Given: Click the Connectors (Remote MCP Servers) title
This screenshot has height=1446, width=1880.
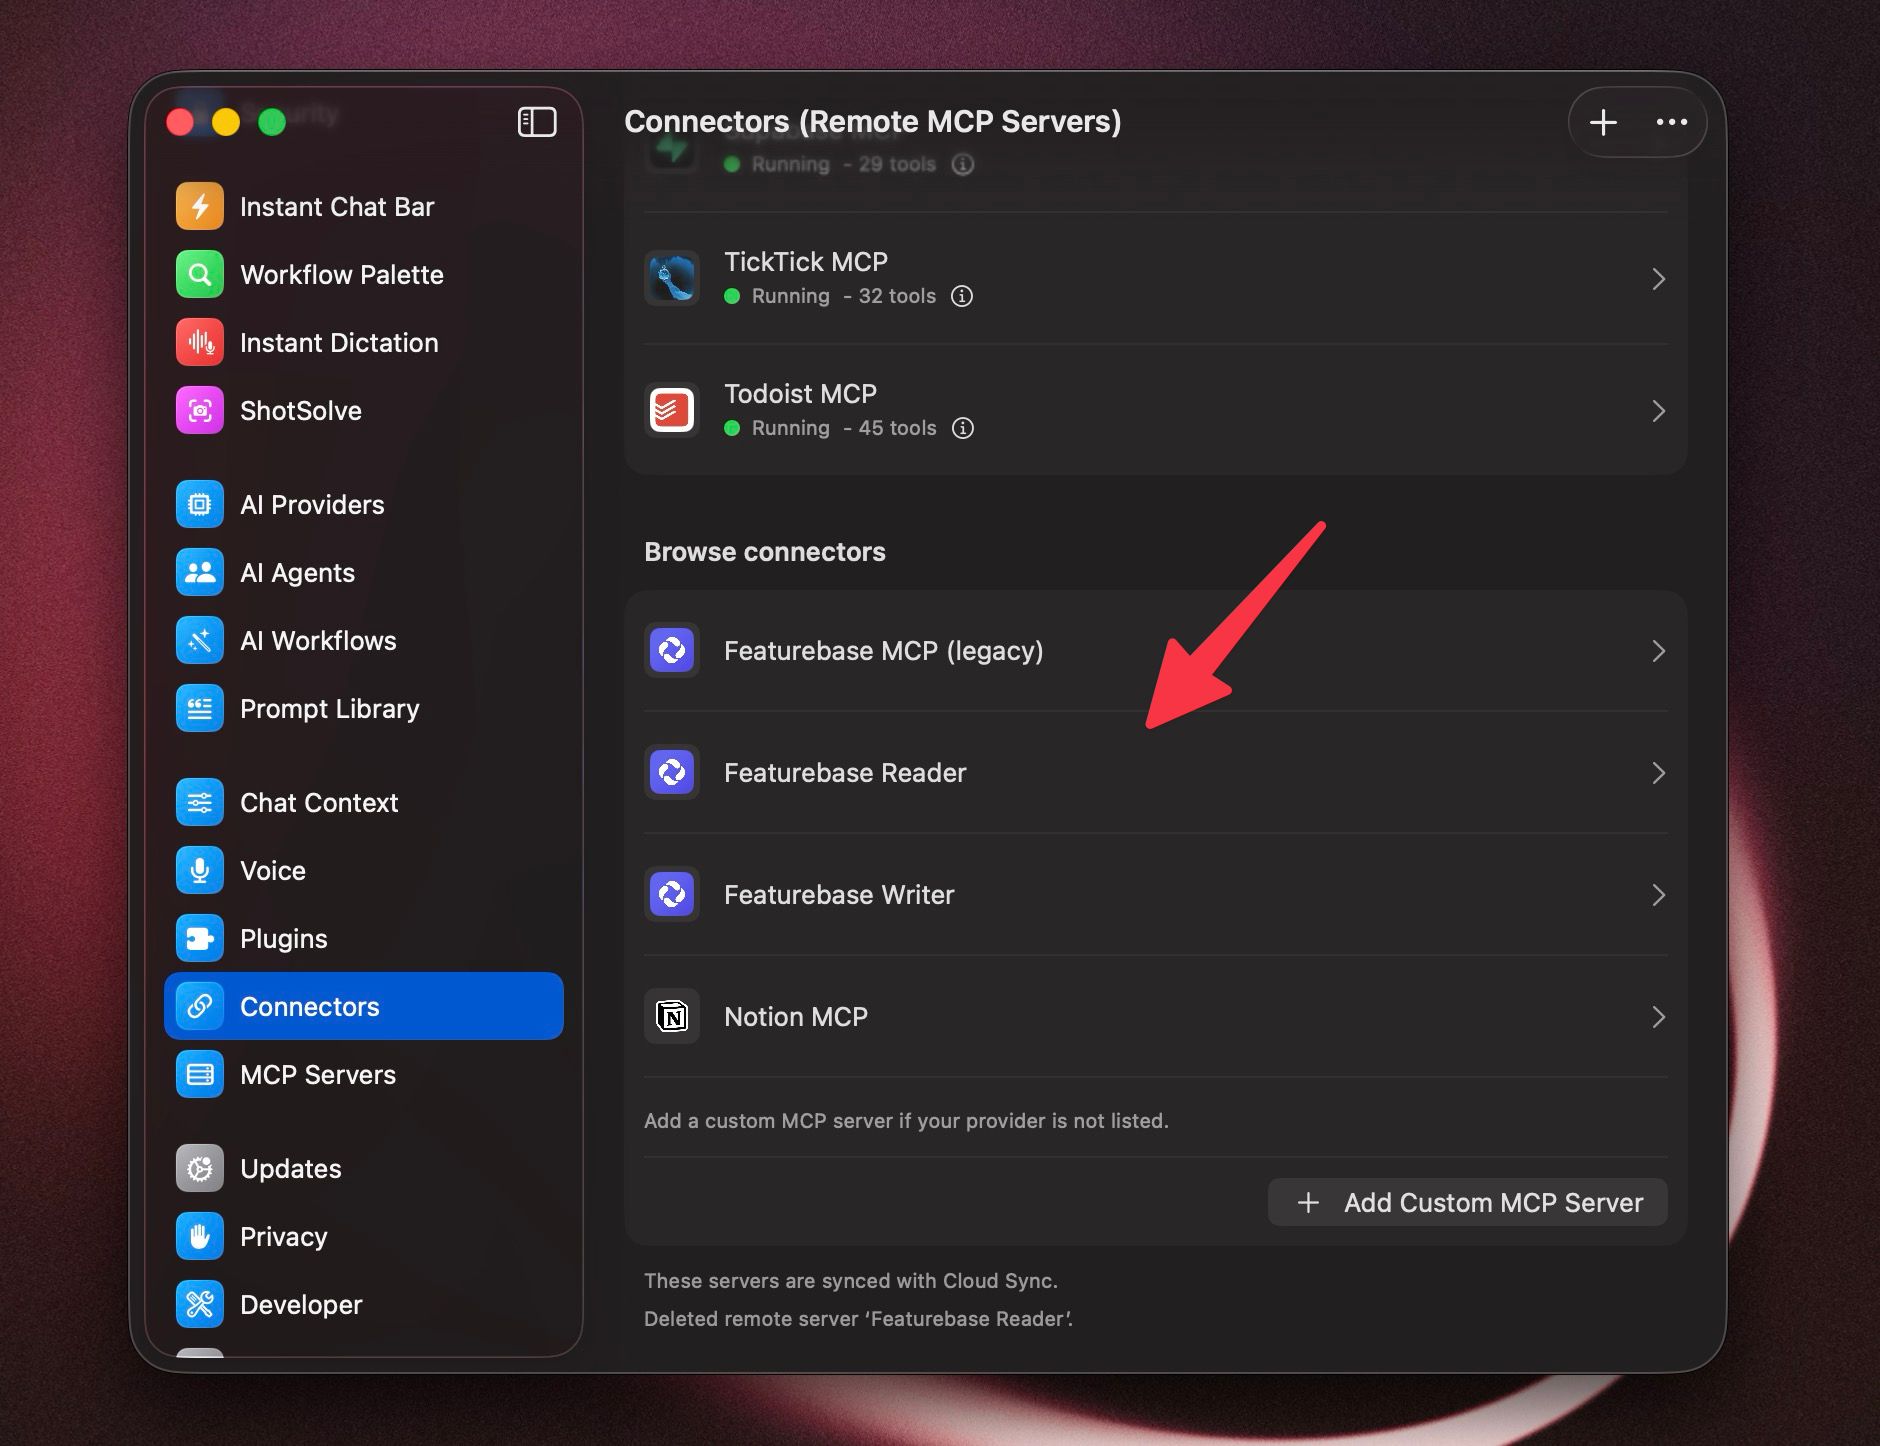Looking at the screenshot, I should [x=873, y=122].
